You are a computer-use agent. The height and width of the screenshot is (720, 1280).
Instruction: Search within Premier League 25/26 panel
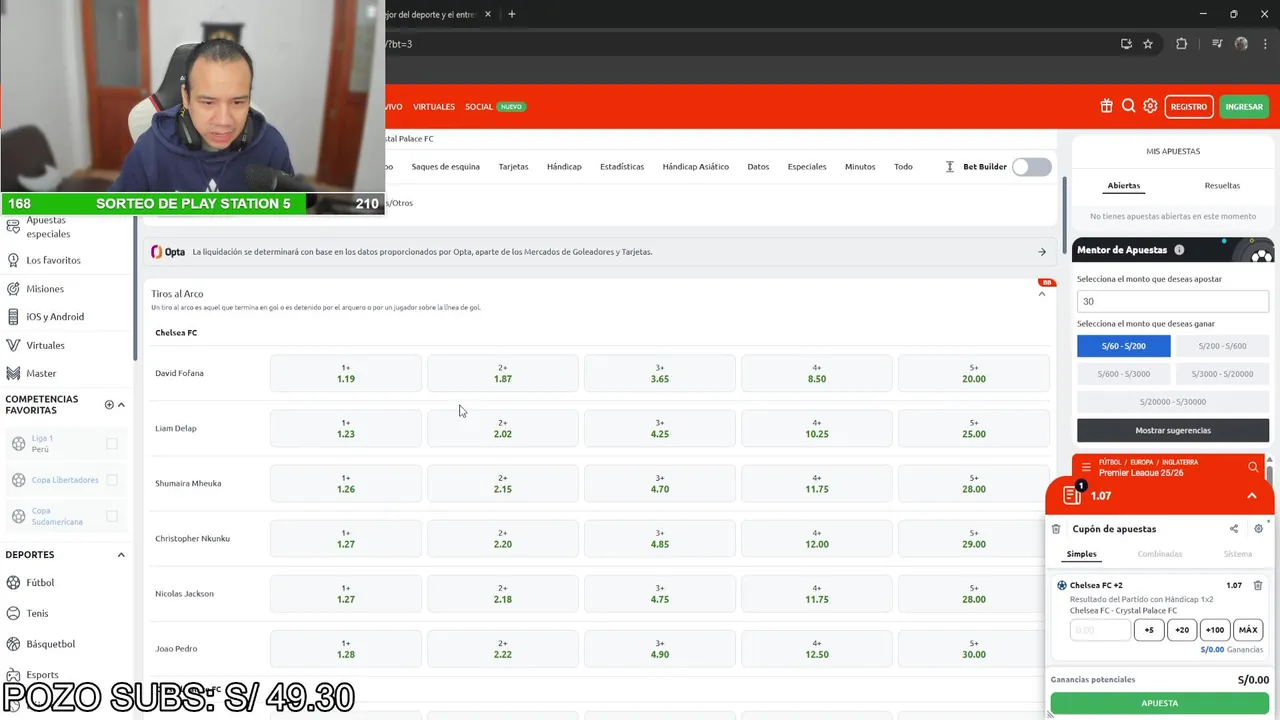[1253, 467]
